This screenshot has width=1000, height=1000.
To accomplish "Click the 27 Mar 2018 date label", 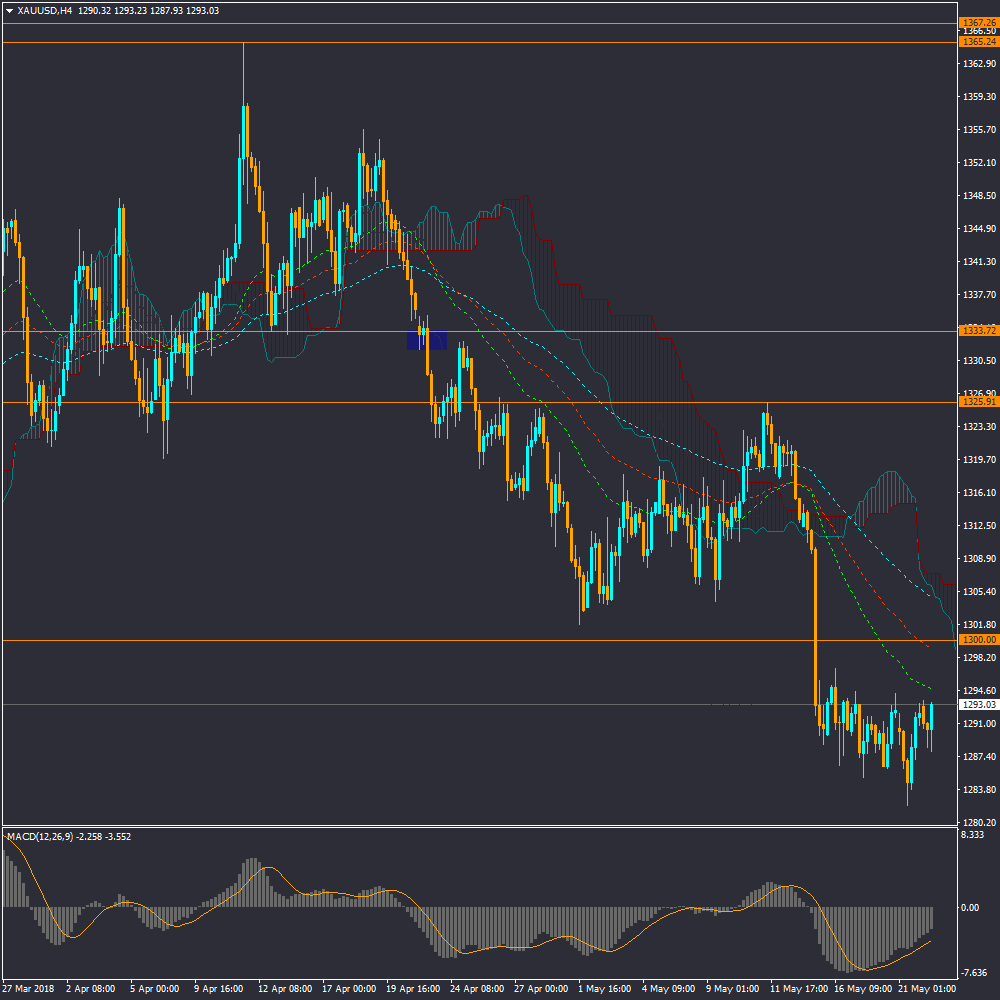I will pos(31,988).
